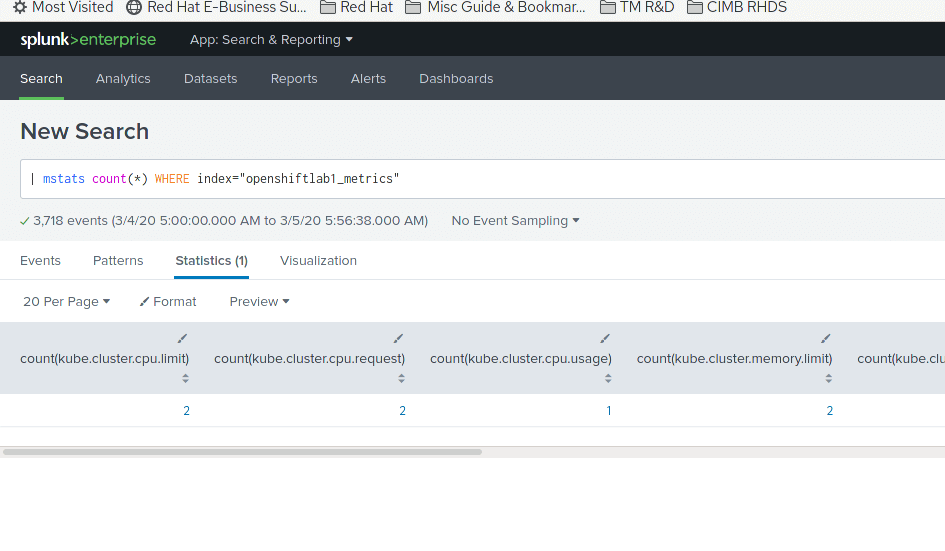Open the 20 Per Page dropdown

[66, 301]
